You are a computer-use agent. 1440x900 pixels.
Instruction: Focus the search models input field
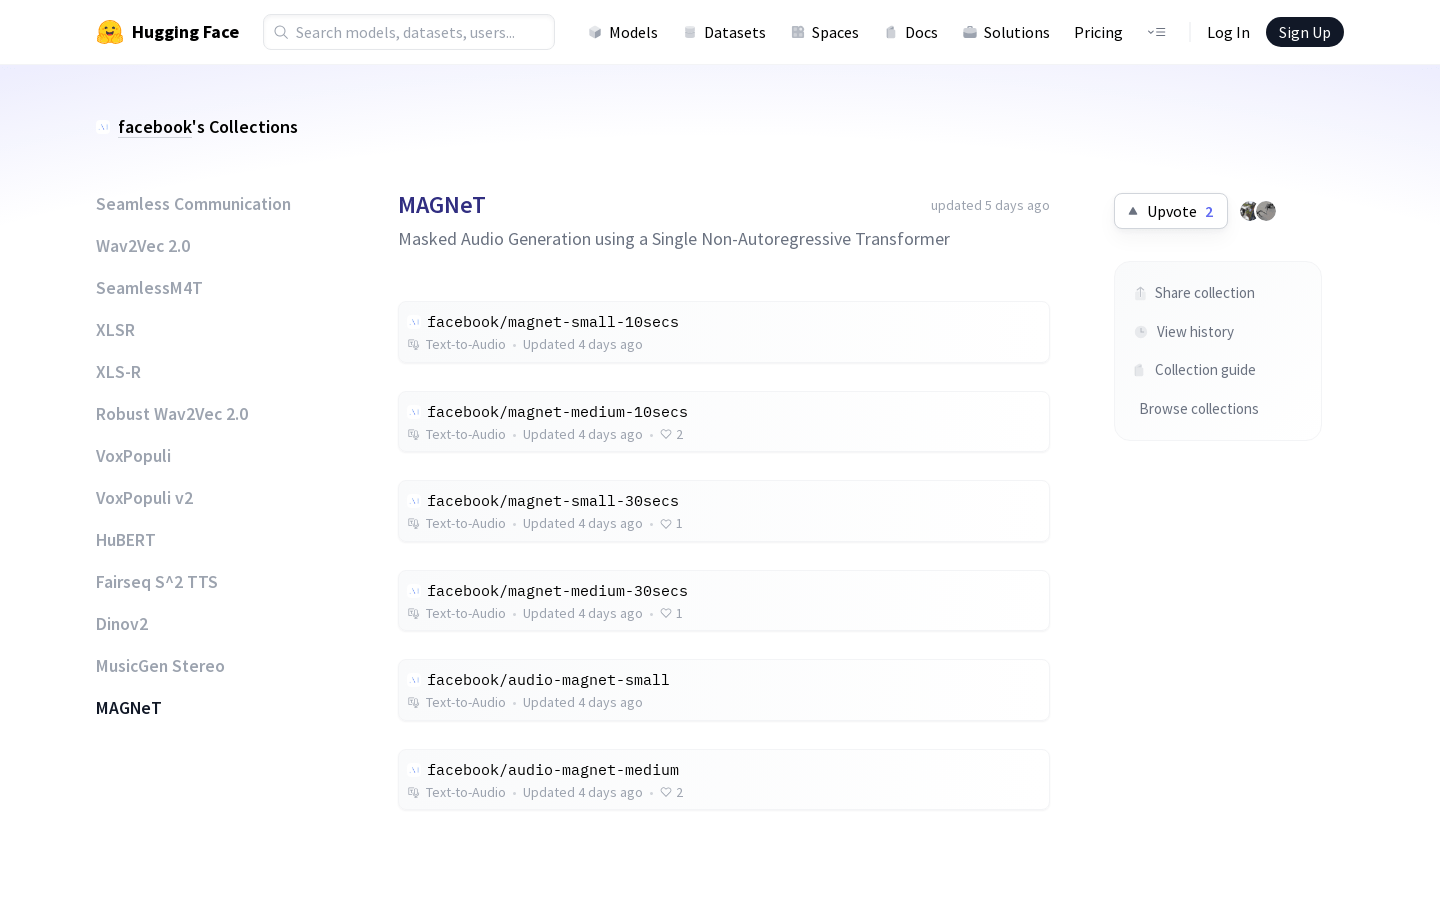(x=420, y=33)
